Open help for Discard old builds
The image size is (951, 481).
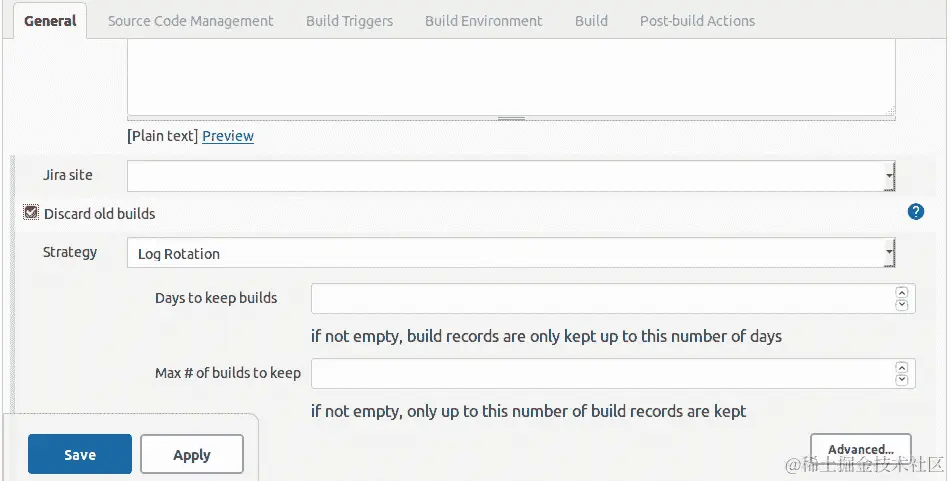tap(915, 212)
